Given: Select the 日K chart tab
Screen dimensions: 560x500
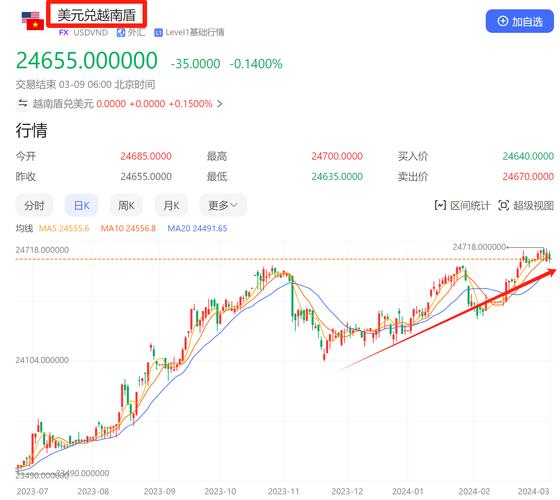Looking at the screenshot, I should (x=81, y=205).
